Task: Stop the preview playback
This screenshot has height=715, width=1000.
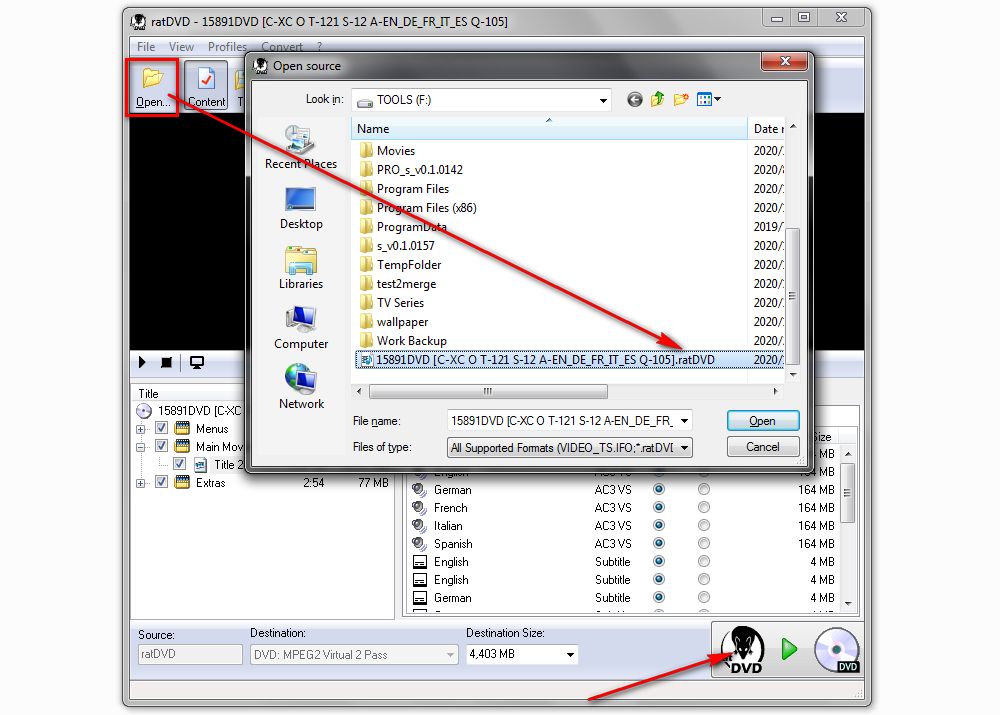Action: click(x=166, y=362)
